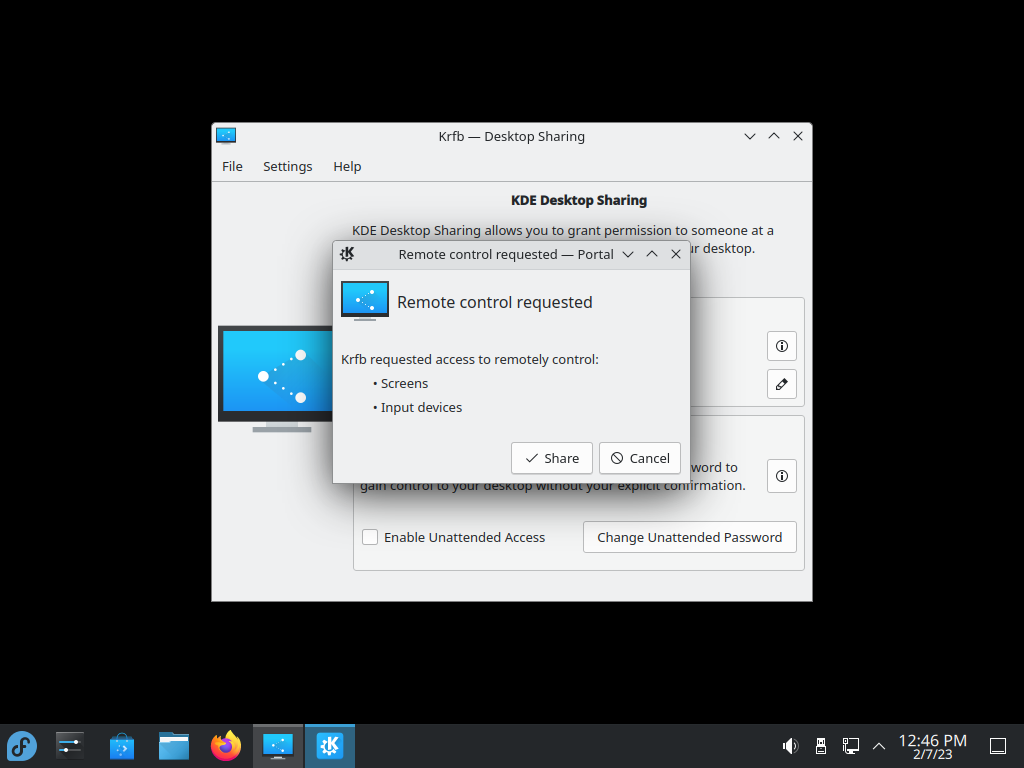Expand hidden system tray icons
This screenshot has height=768, width=1024.
[879, 746]
